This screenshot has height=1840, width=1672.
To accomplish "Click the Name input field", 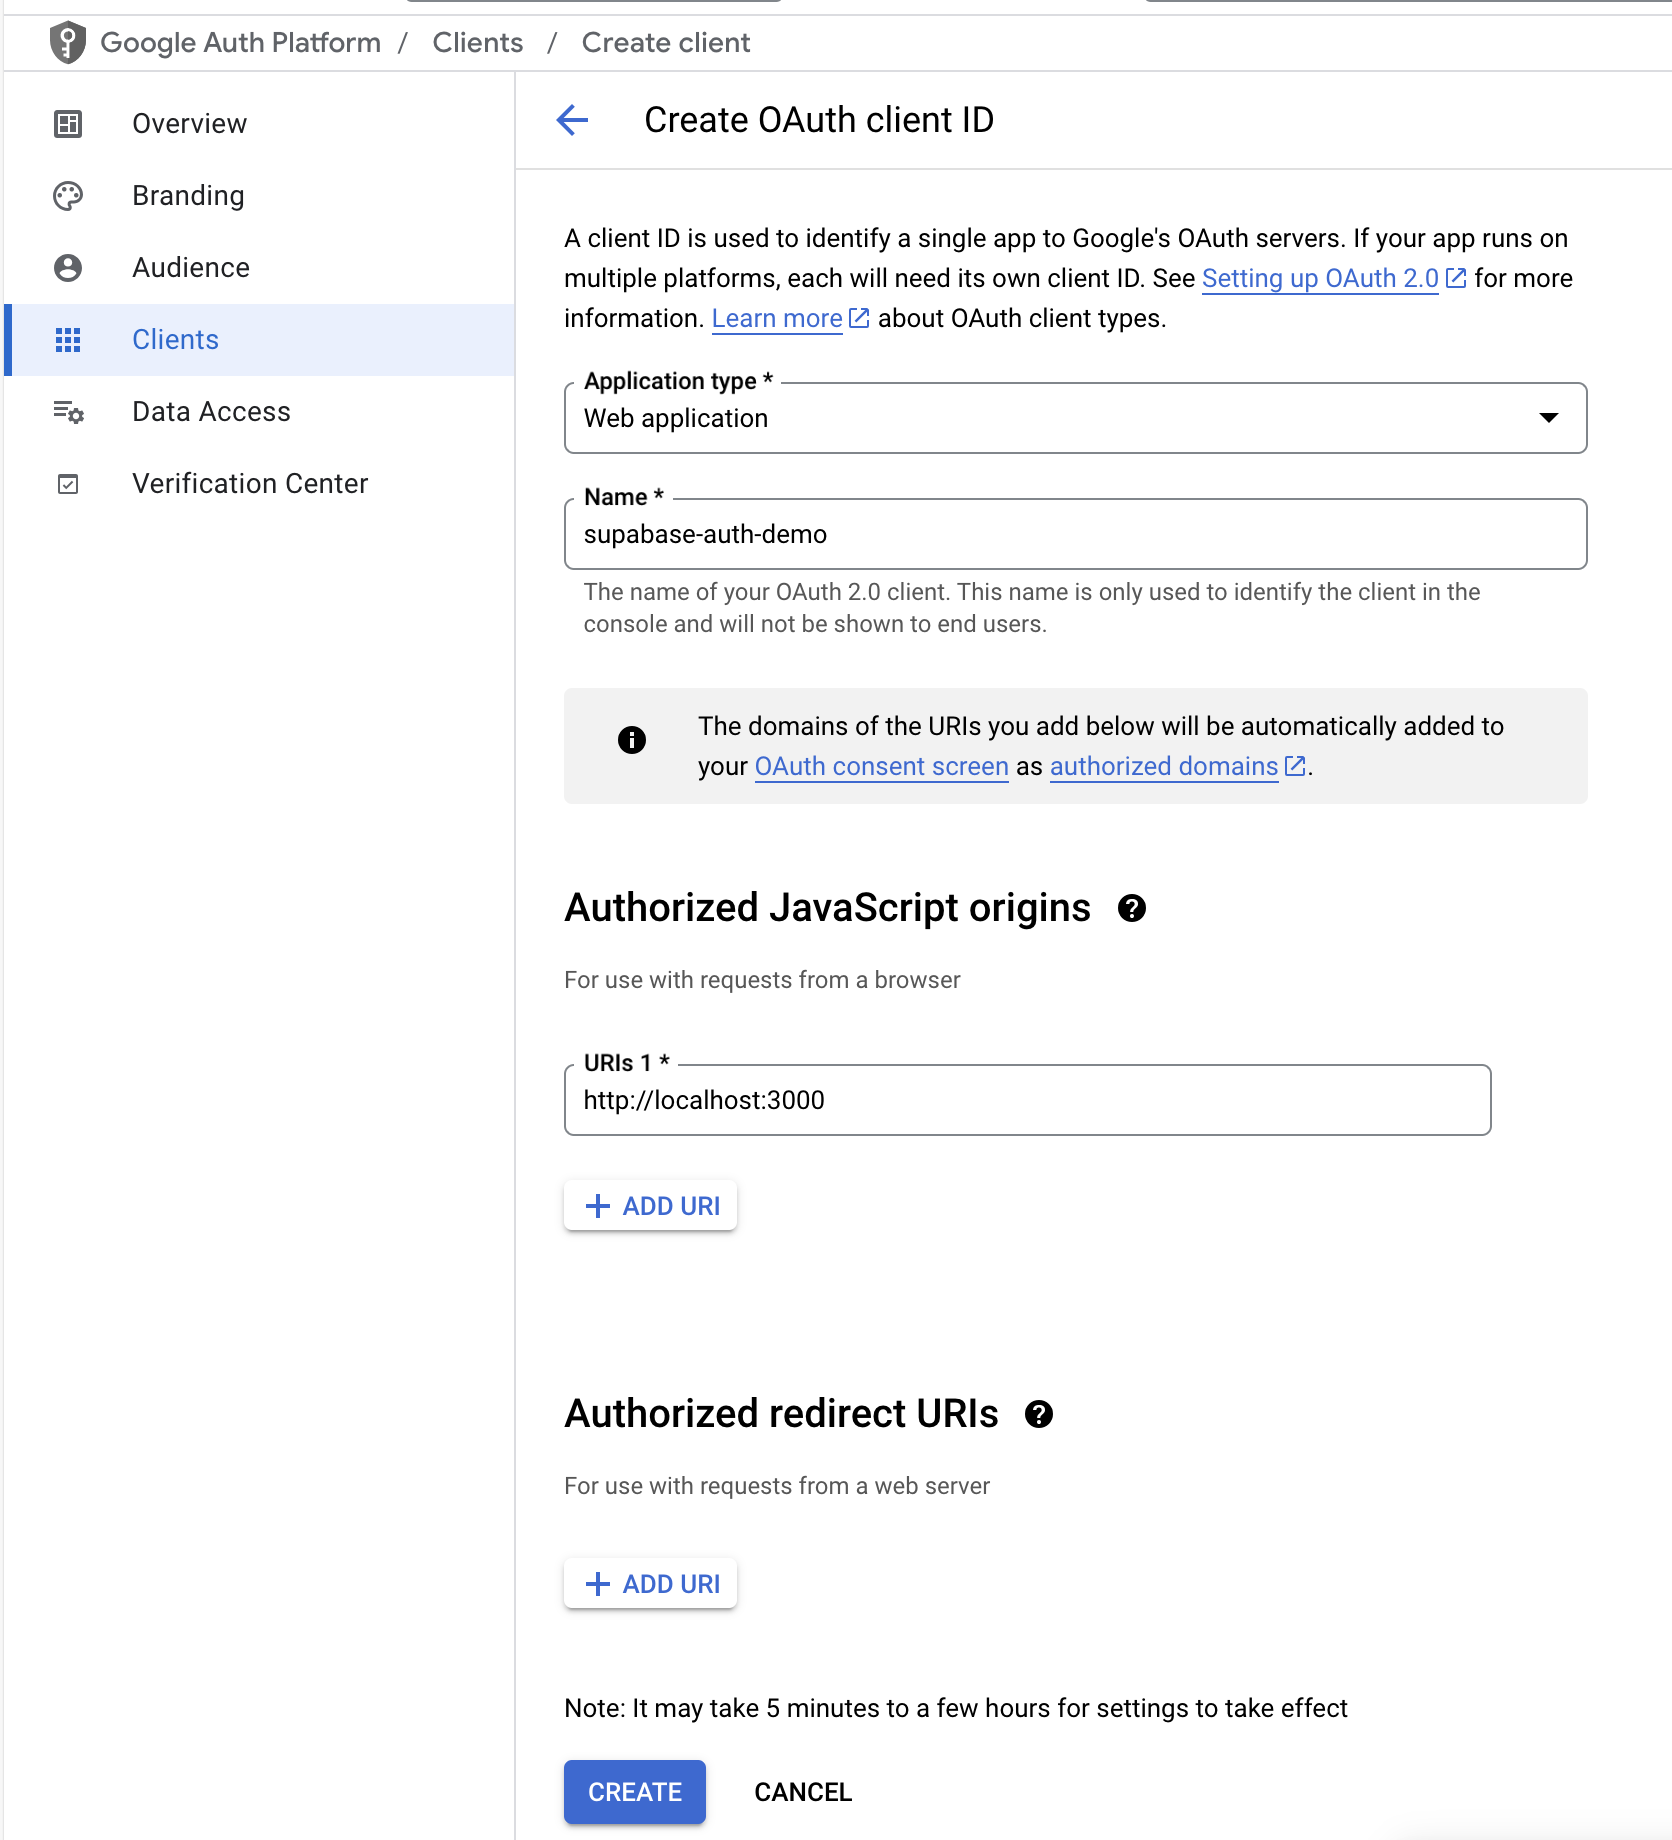I will point(1076,534).
